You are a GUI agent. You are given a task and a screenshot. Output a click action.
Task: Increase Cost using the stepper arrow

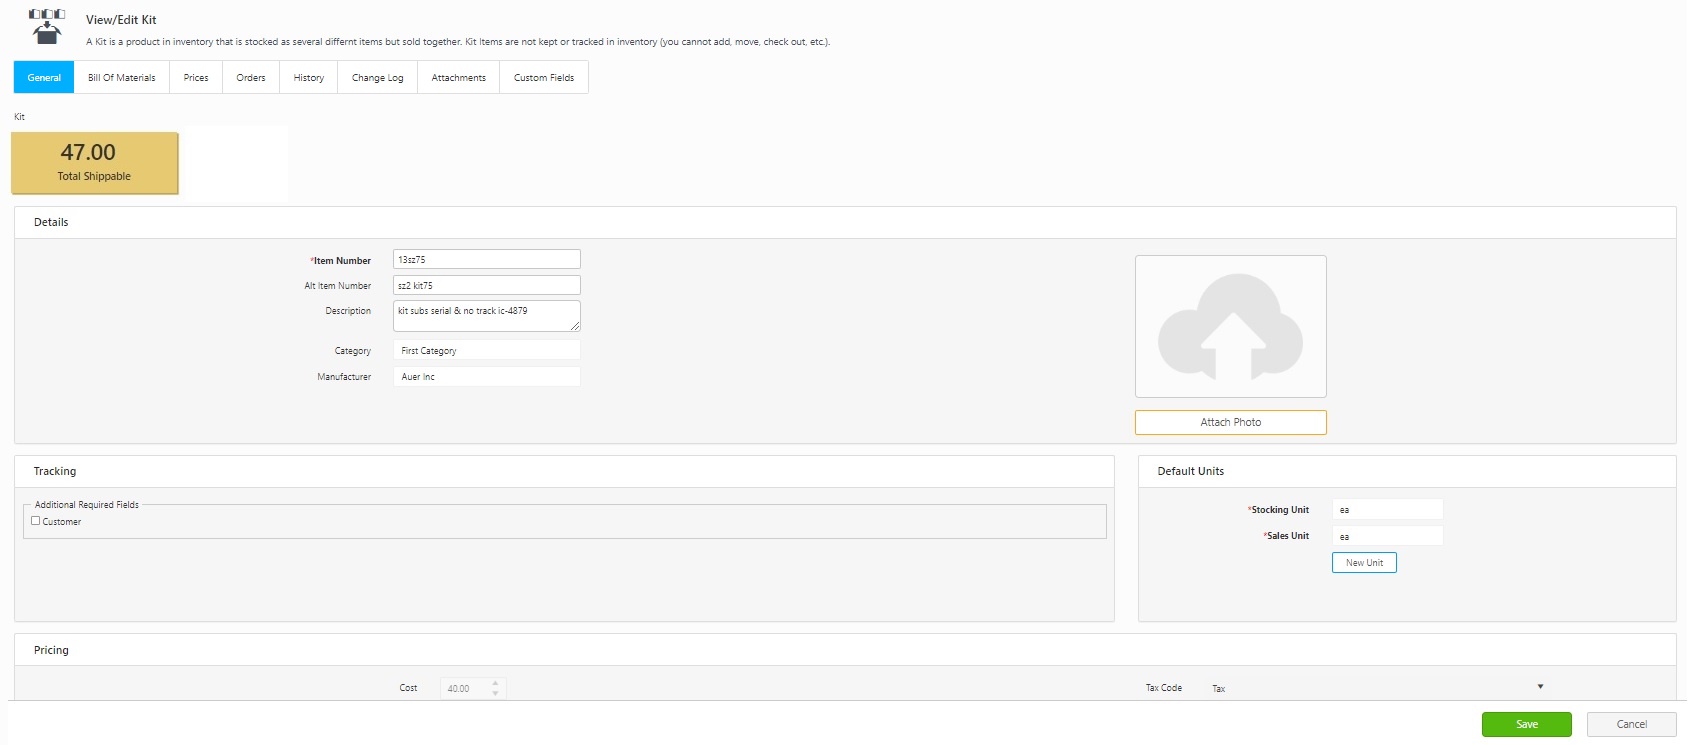[495, 683]
